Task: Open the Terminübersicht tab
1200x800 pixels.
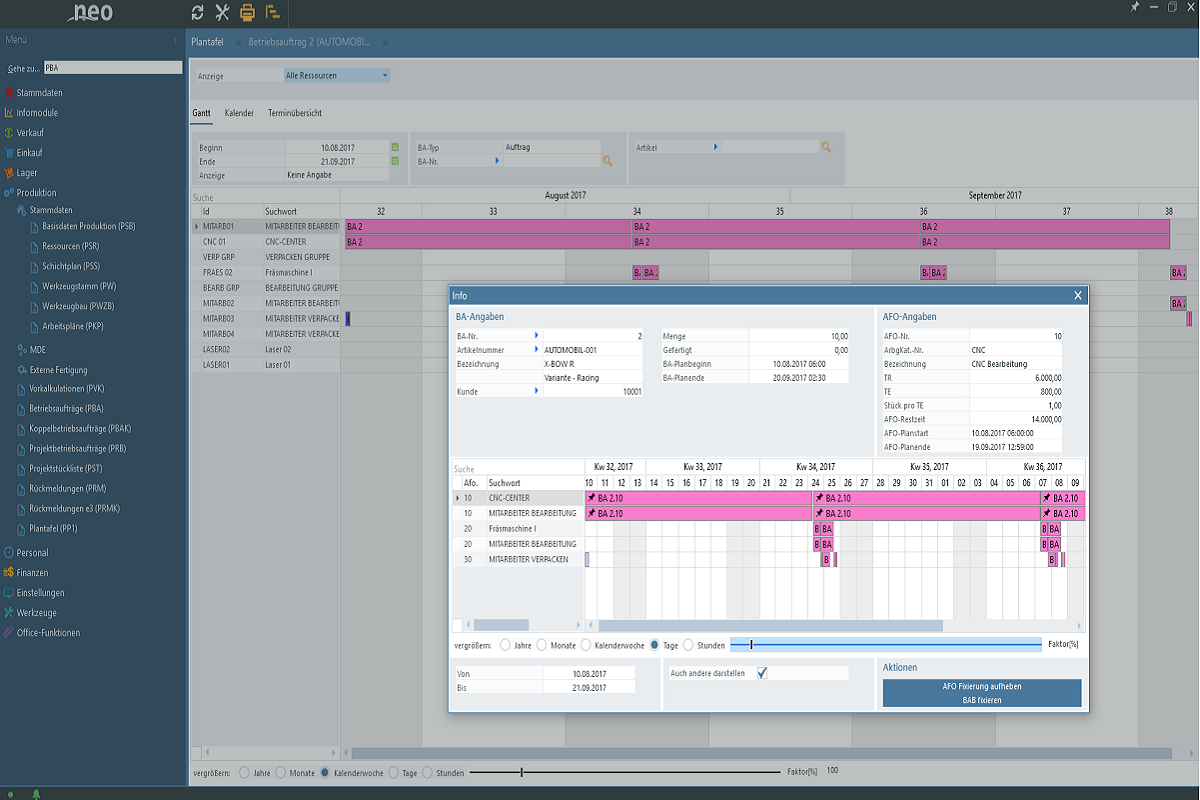Action: click(x=294, y=113)
